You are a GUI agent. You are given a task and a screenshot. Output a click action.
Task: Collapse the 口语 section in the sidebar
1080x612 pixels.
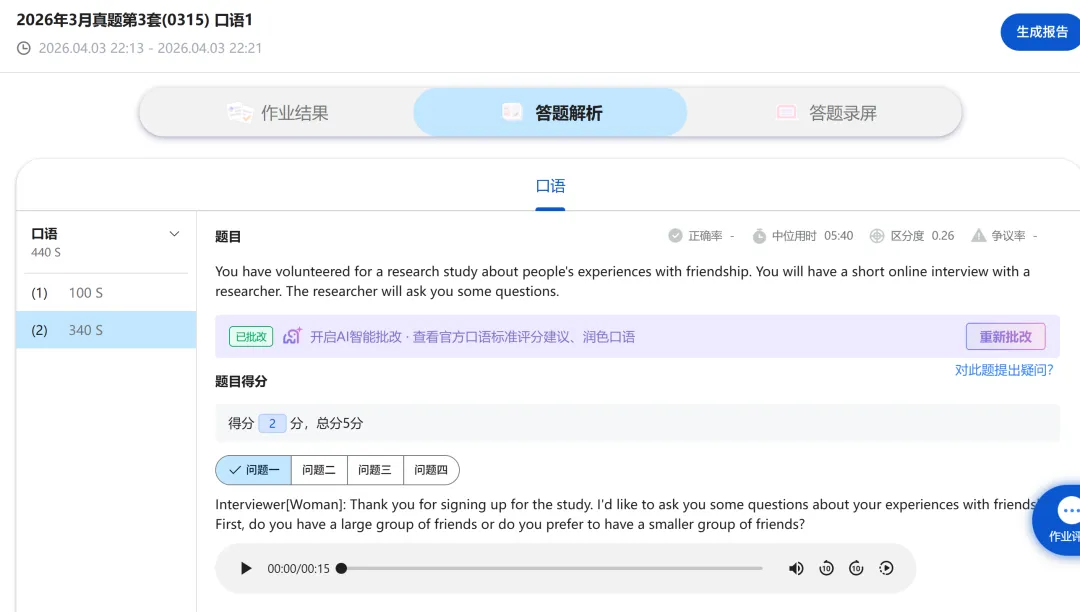point(174,232)
